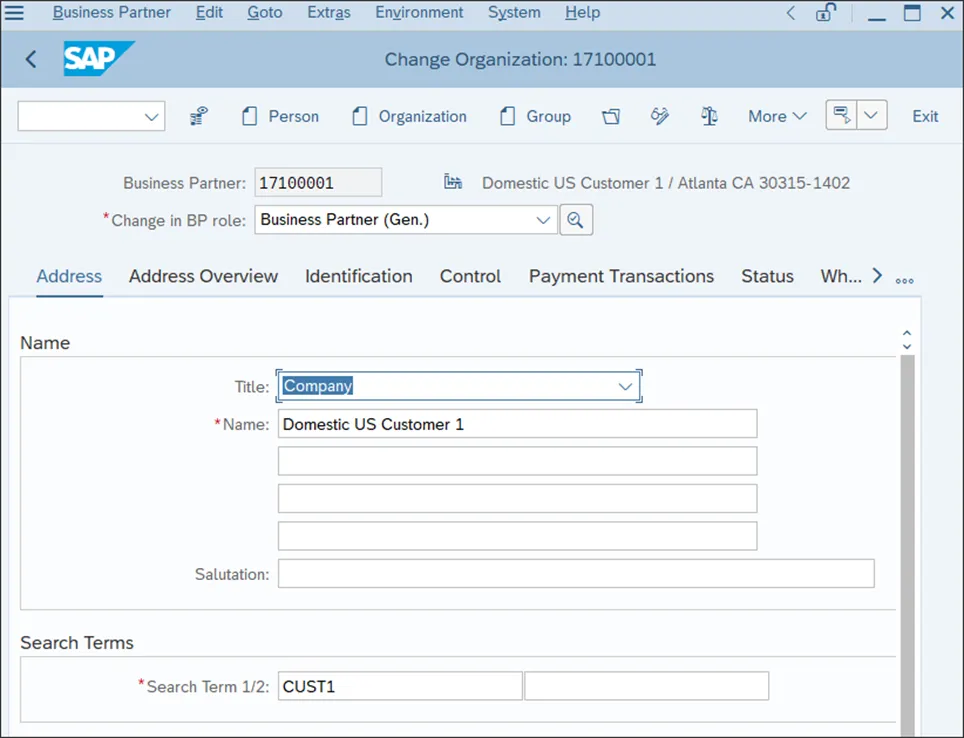
Task: Click the second name line field
Action: [x=517, y=461]
